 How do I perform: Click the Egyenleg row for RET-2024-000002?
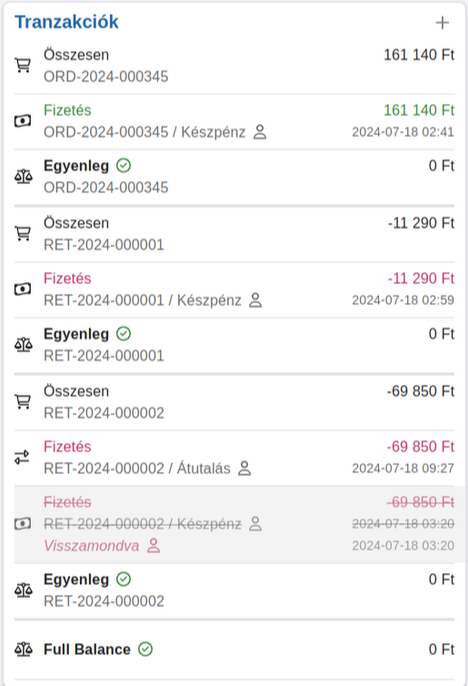coord(234,591)
